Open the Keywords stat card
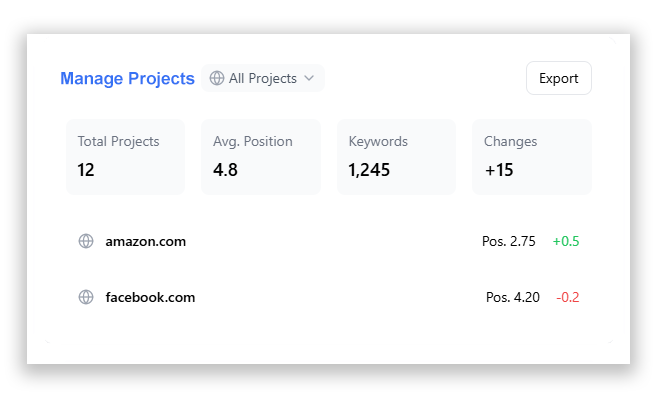The image size is (657, 397). (x=396, y=157)
